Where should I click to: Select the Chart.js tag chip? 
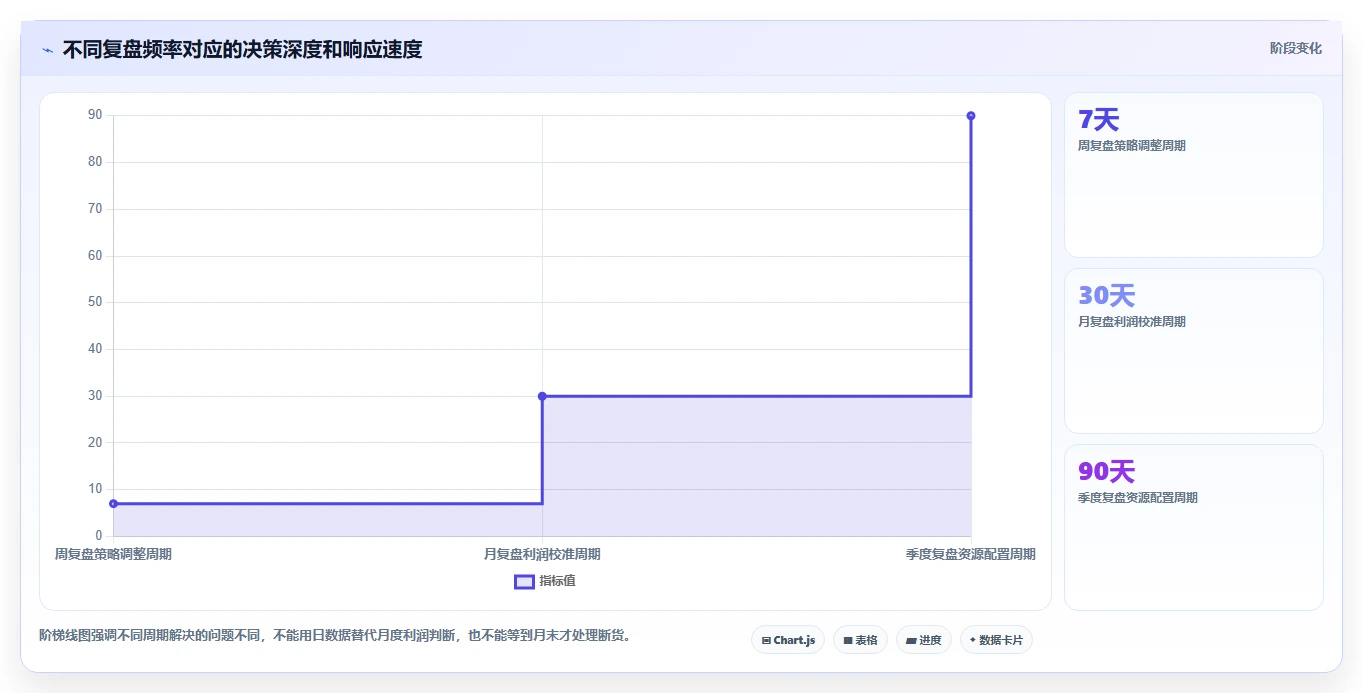pos(788,640)
